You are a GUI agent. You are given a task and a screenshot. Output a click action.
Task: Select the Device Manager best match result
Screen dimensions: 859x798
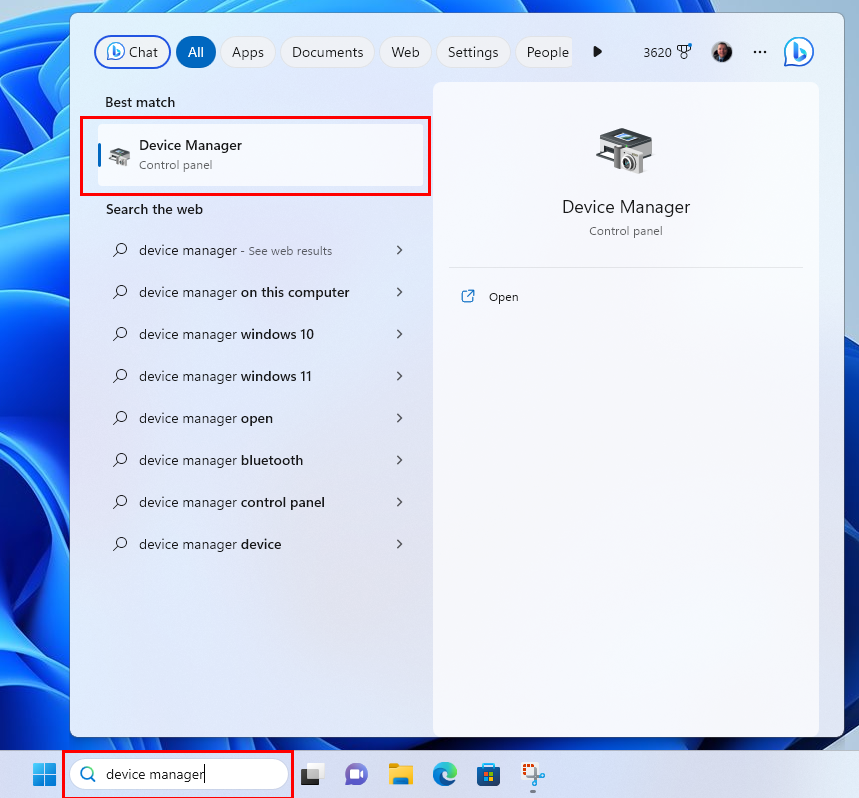pyautogui.click(x=260, y=155)
